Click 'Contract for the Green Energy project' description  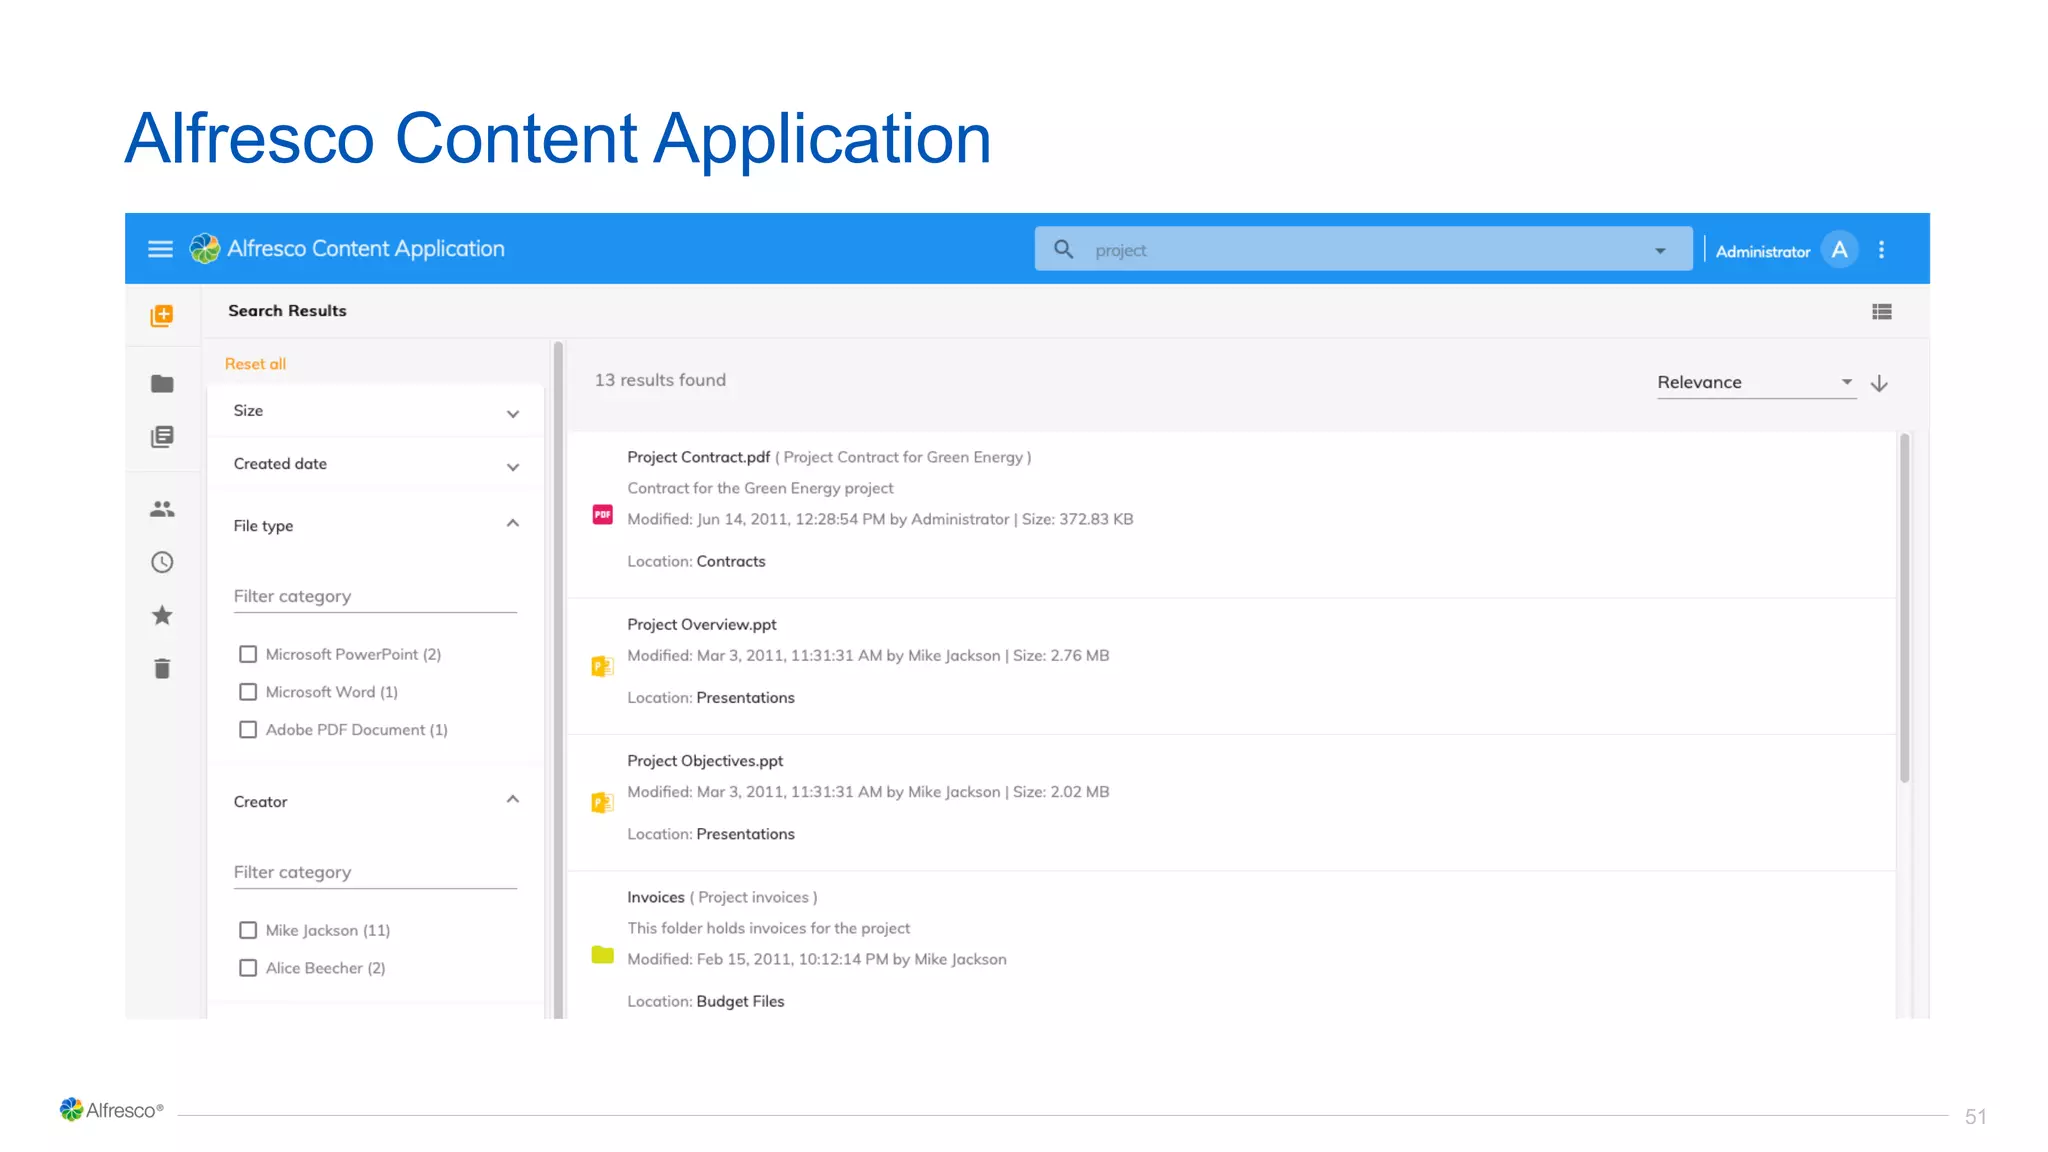tap(760, 488)
